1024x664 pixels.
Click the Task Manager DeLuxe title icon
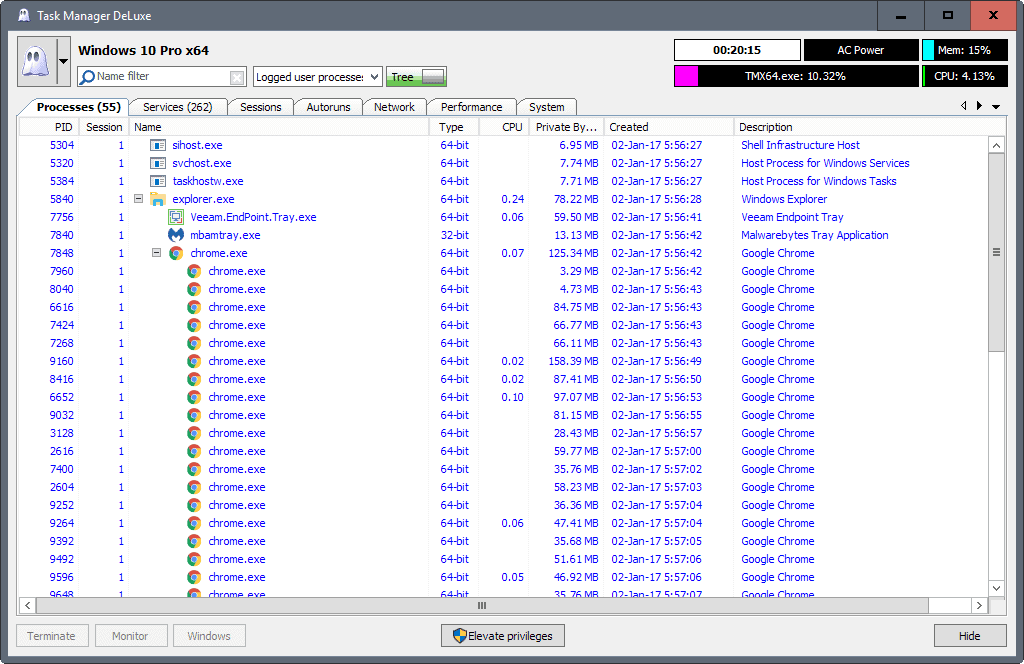(24, 16)
